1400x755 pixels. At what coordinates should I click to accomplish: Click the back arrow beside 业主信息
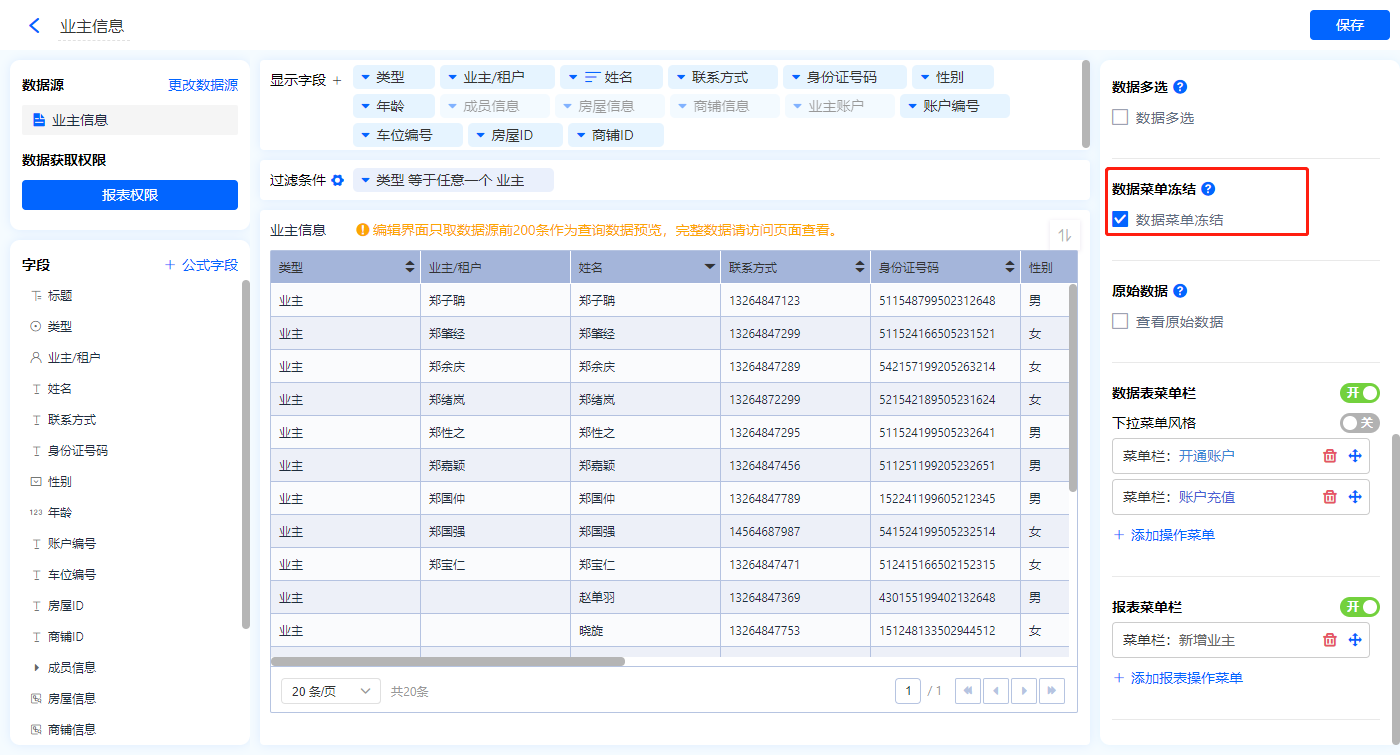point(35,26)
